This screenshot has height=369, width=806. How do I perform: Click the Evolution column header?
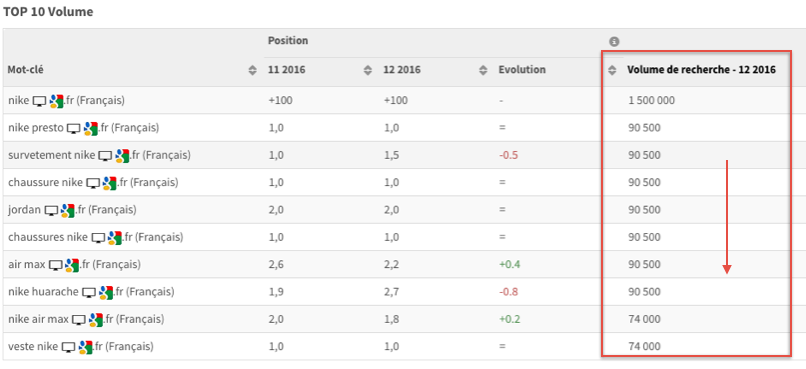tap(522, 70)
